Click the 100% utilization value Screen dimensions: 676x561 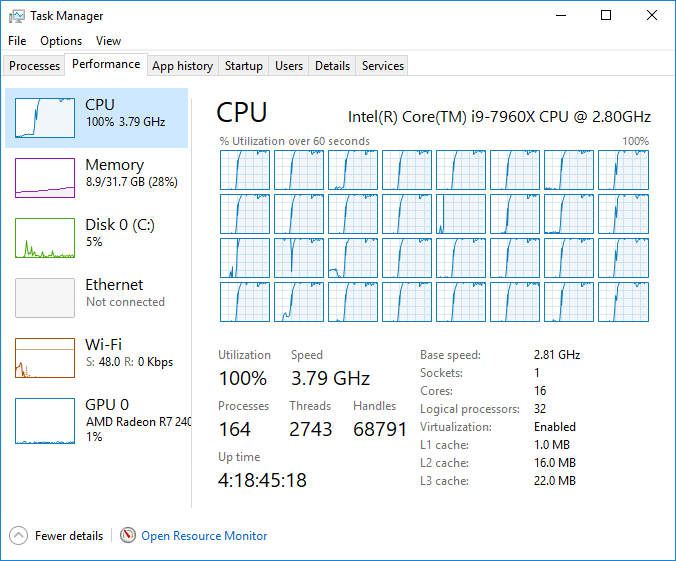coord(243,378)
